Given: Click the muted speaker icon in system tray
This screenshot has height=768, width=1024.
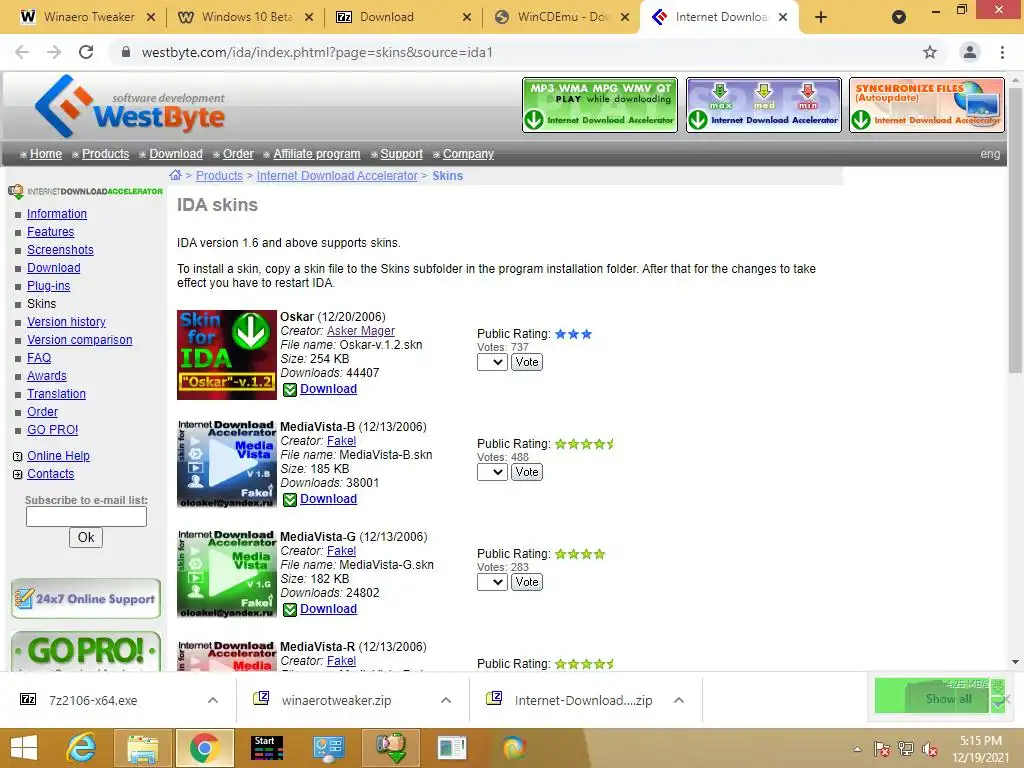Looking at the screenshot, I should [x=929, y=749].
